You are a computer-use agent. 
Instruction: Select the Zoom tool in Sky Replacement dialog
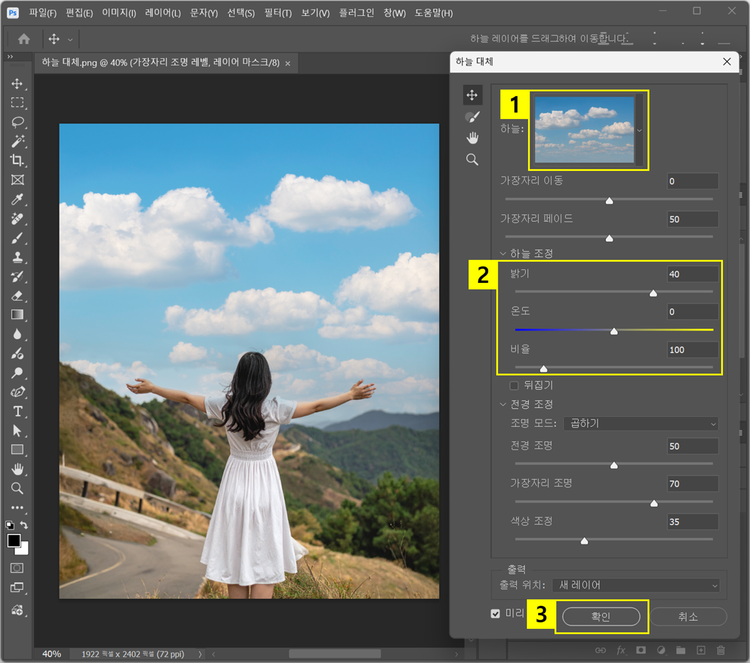472,159
